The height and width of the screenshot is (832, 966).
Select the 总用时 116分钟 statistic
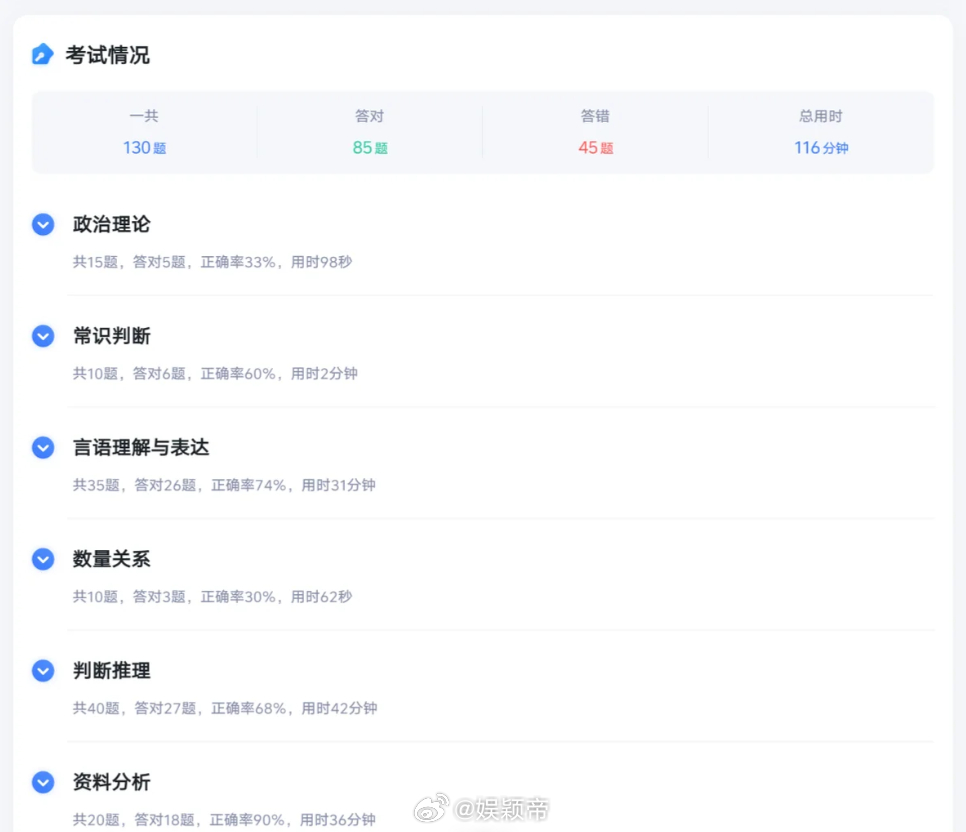coord(820,147)
